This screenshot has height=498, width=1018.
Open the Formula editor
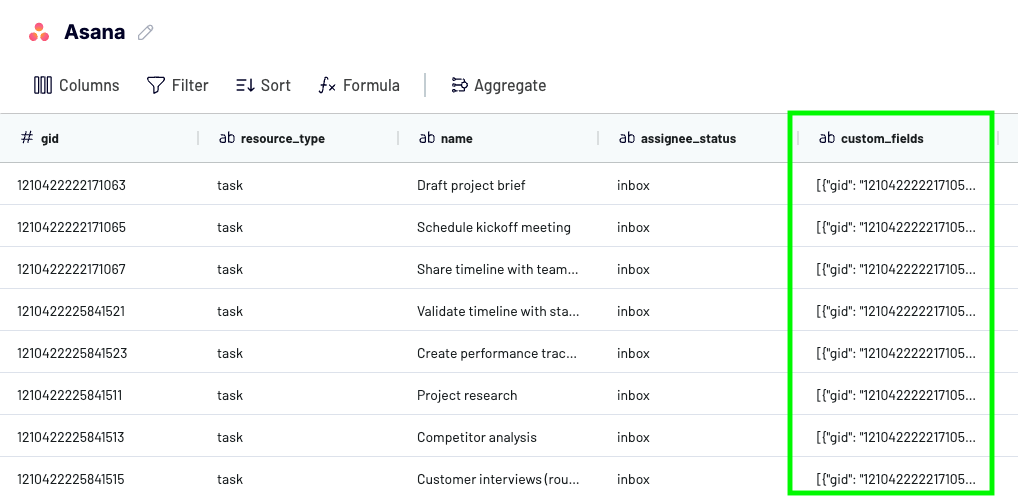(359, 85)
